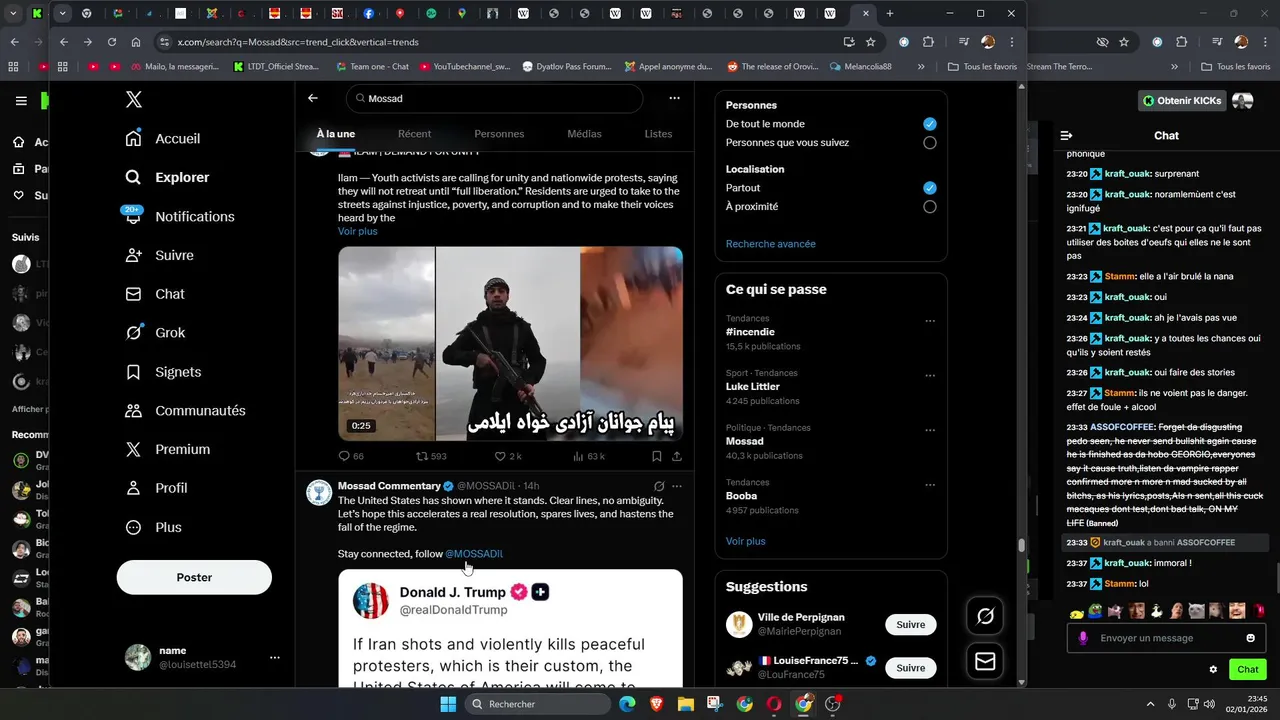Screen dimensions: 1280x720
Task: Open floating messages envelope button
Action: [x=985, y=661]
